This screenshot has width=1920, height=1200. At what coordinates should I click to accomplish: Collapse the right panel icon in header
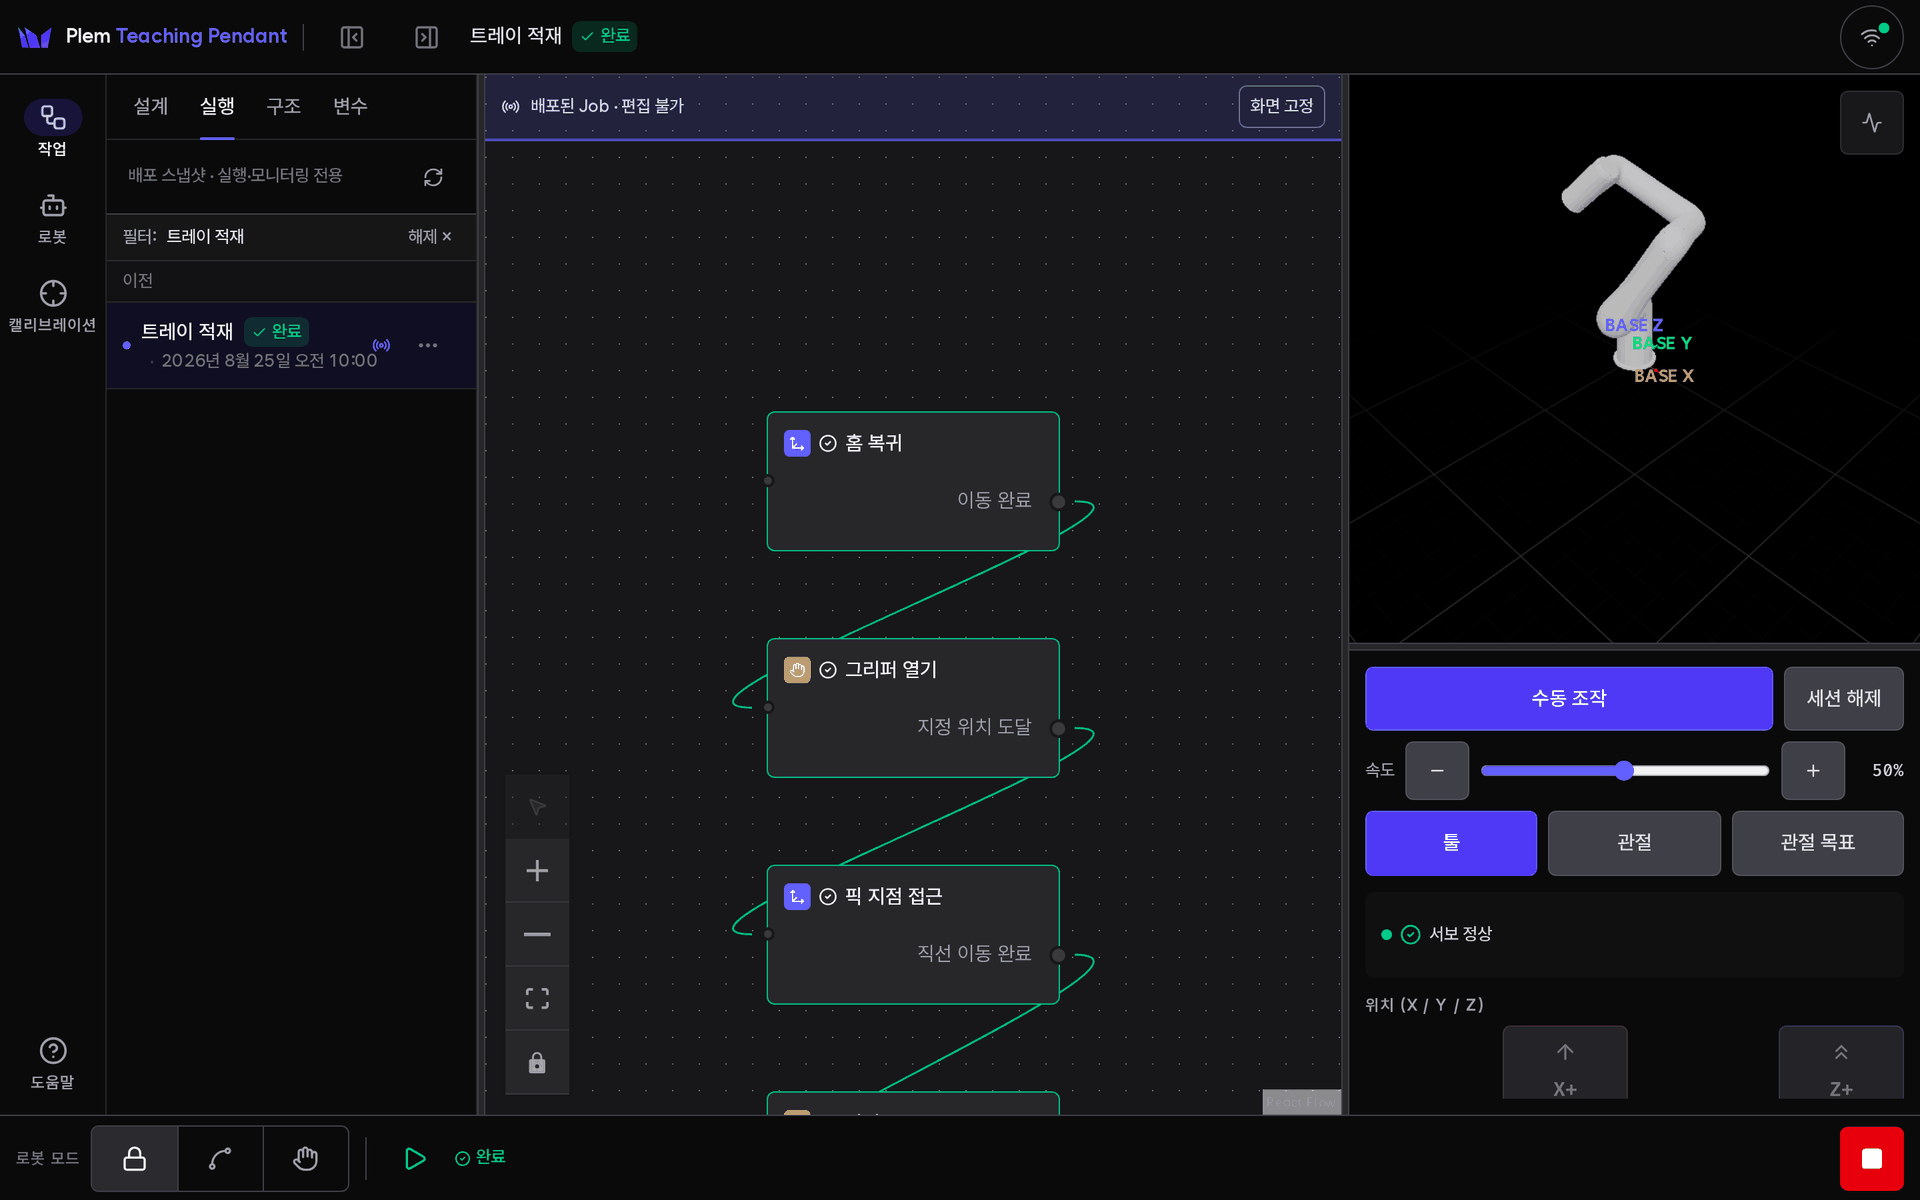pyautogui.click(x=427, y=37)
